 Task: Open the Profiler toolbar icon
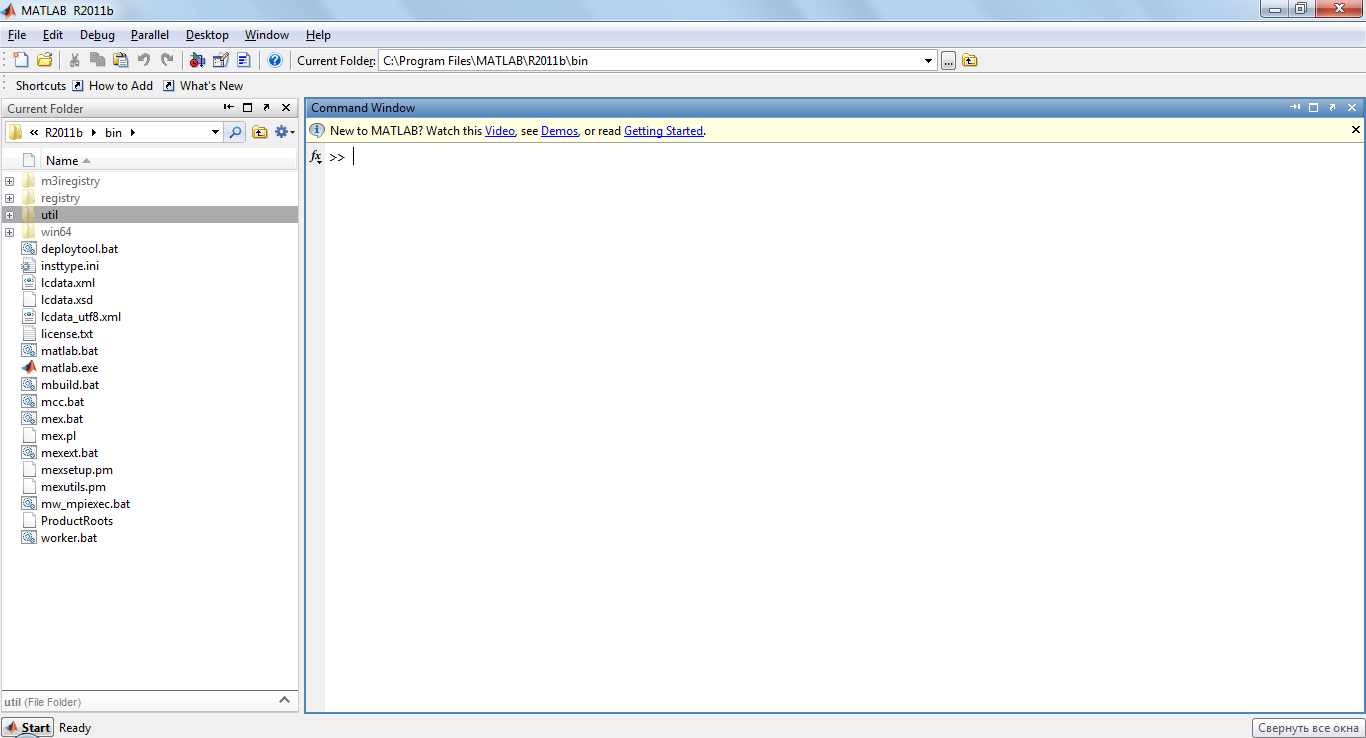(x=244, y=60)
